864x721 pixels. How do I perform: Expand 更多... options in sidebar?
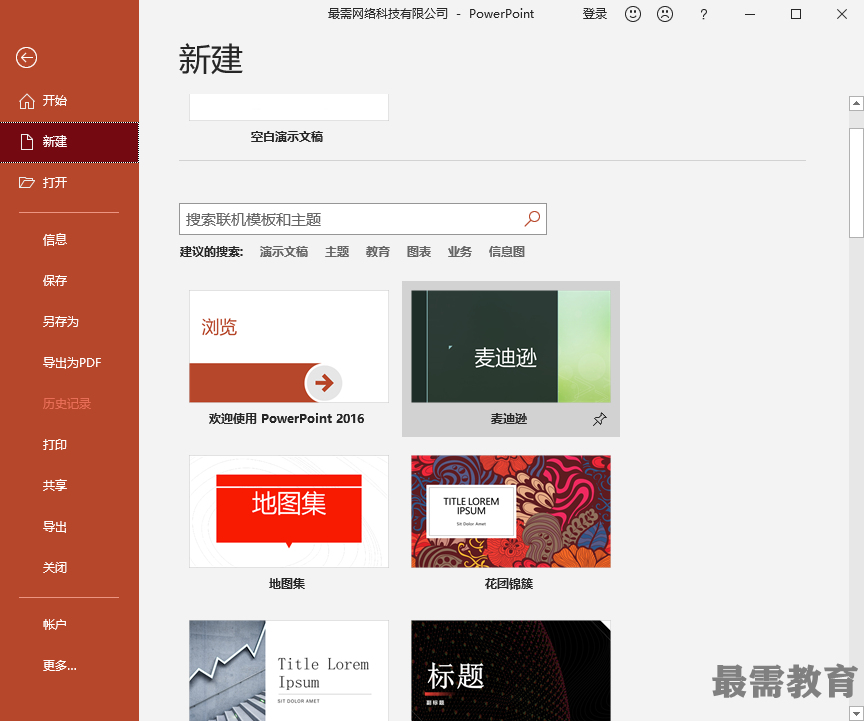tap(60, 665)
